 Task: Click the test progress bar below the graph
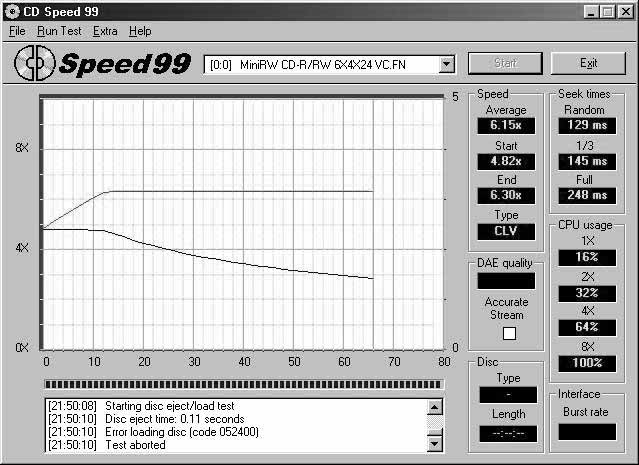tap(242, 384)
